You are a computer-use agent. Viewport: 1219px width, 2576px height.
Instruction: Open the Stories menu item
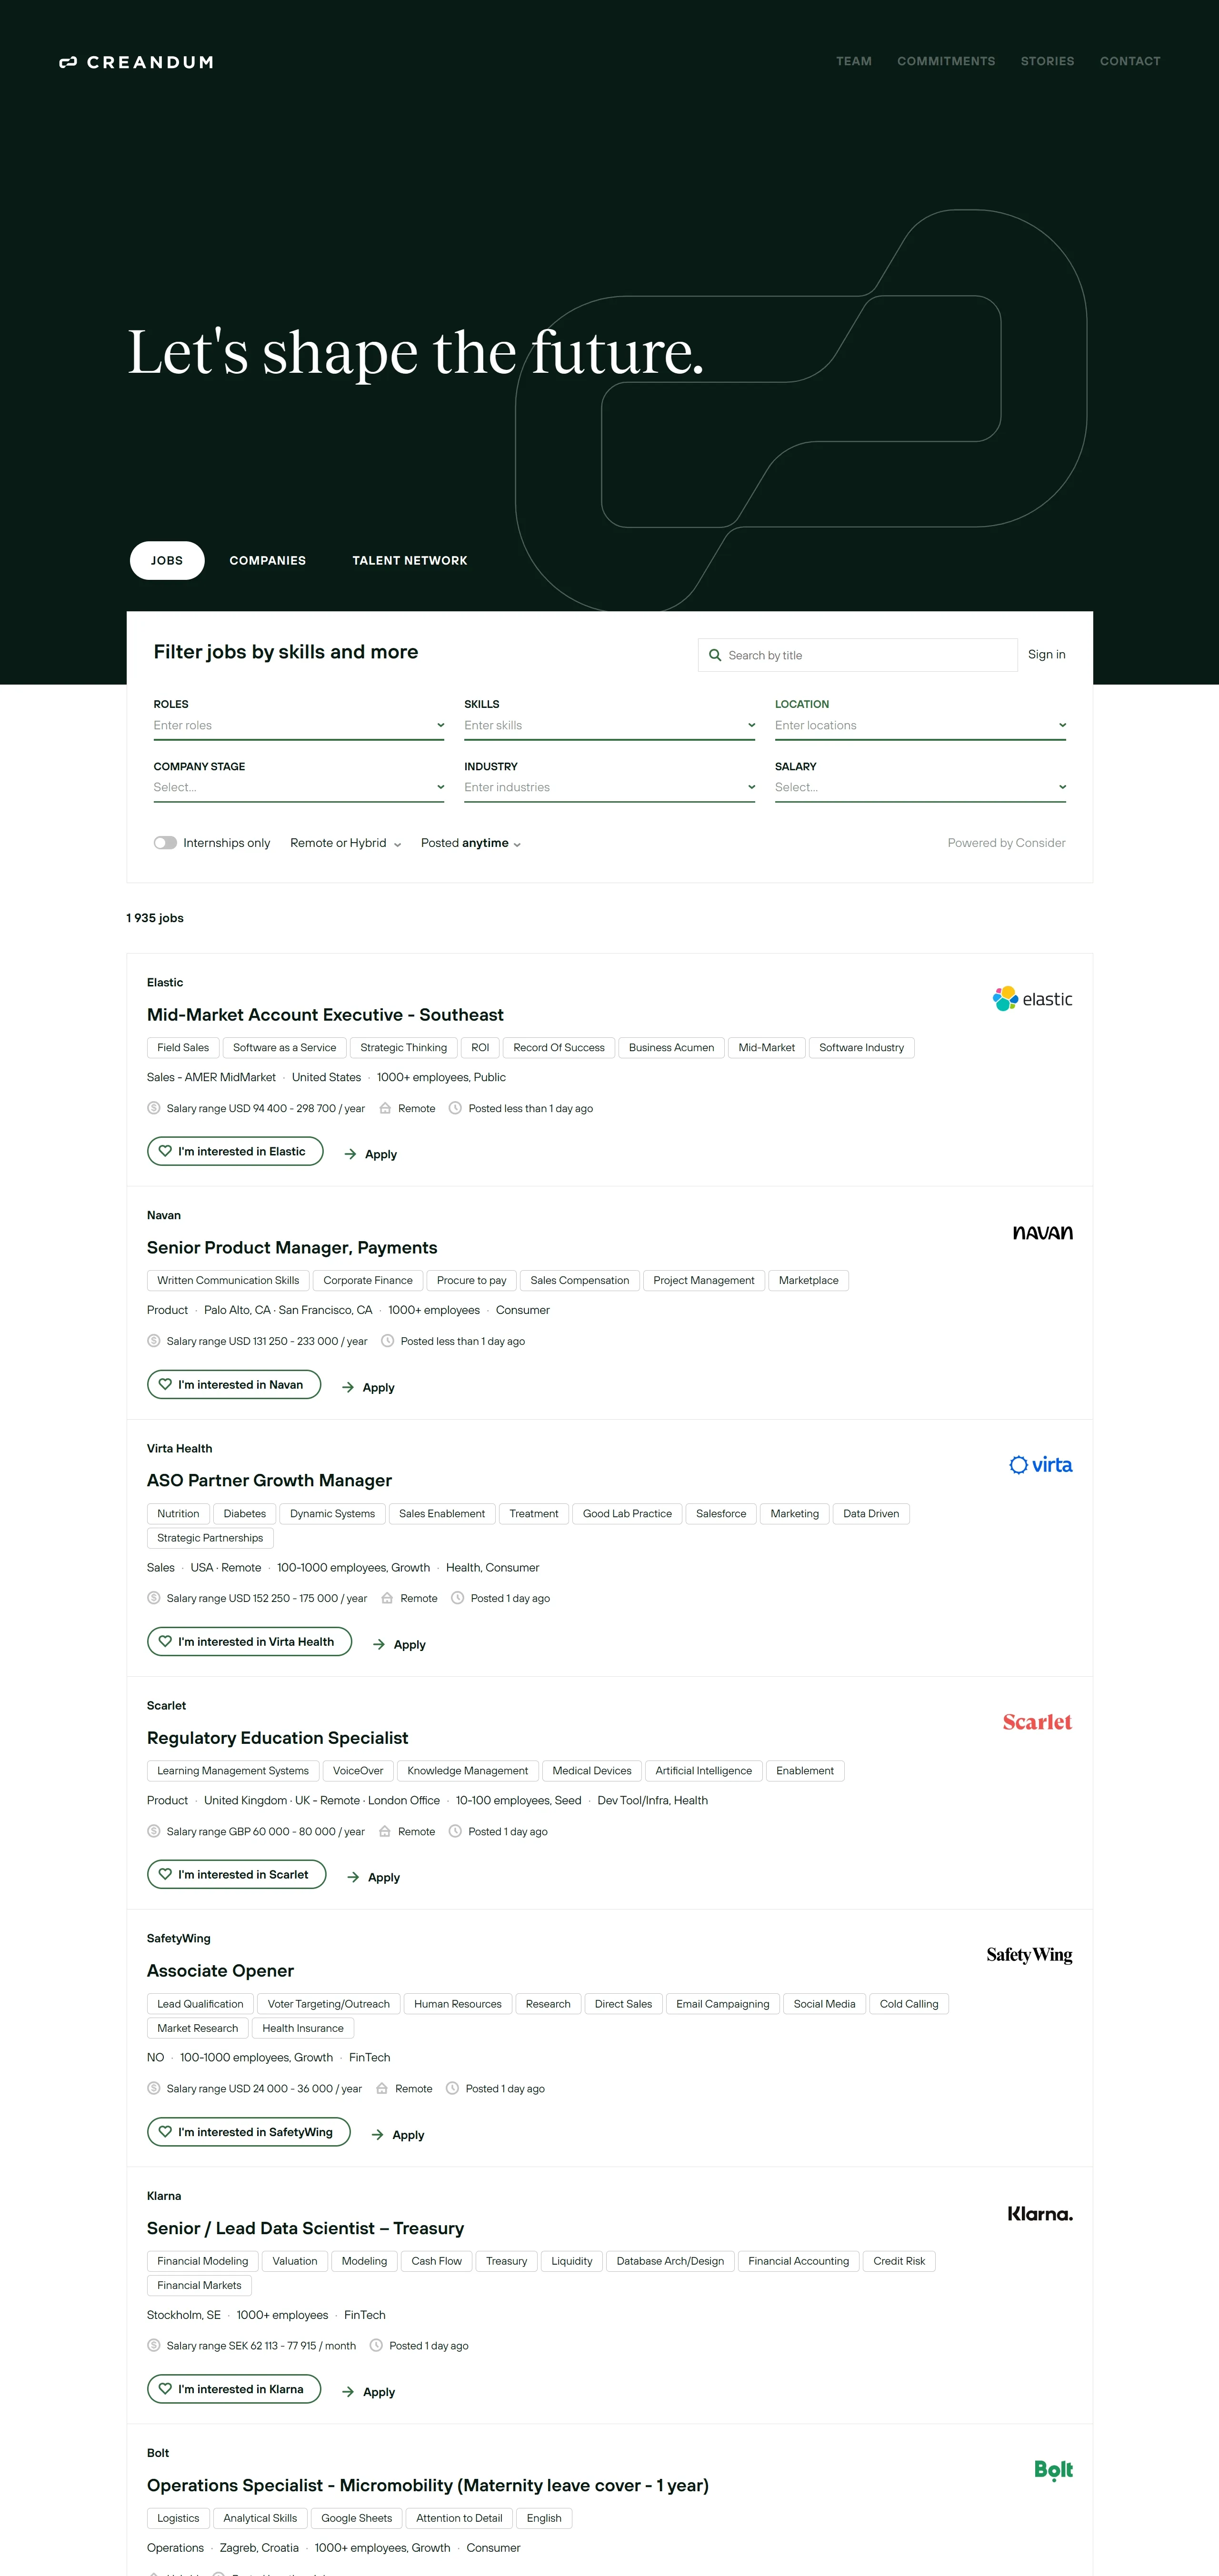click(x=1046, y=61)
